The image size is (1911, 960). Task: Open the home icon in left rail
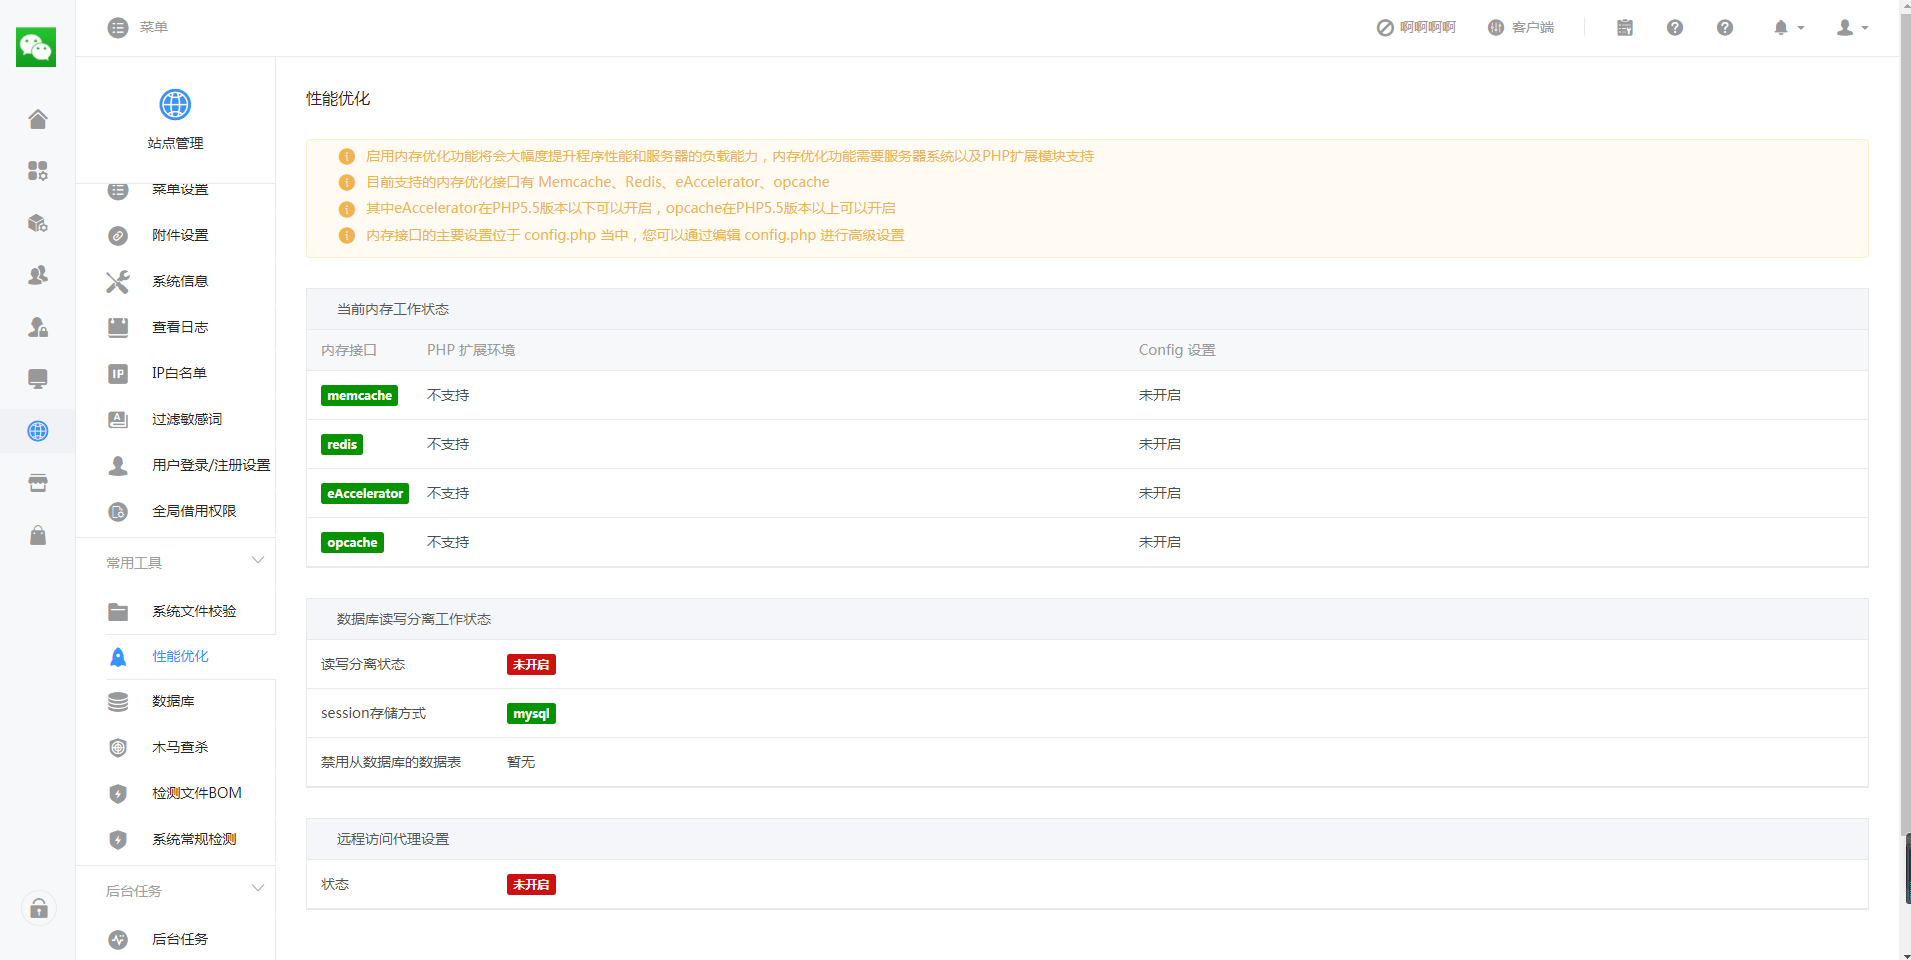(38, 119)
